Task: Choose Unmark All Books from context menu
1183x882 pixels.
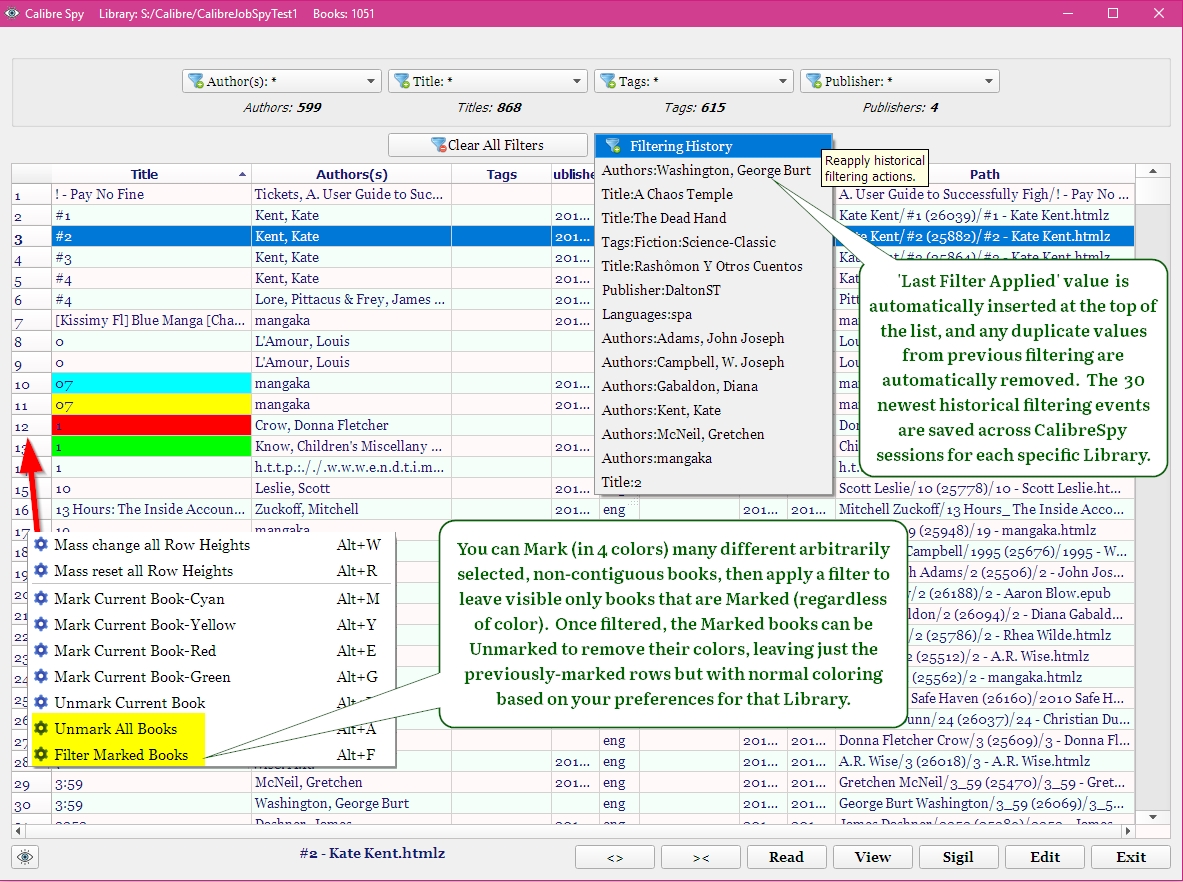Action: 115,729
